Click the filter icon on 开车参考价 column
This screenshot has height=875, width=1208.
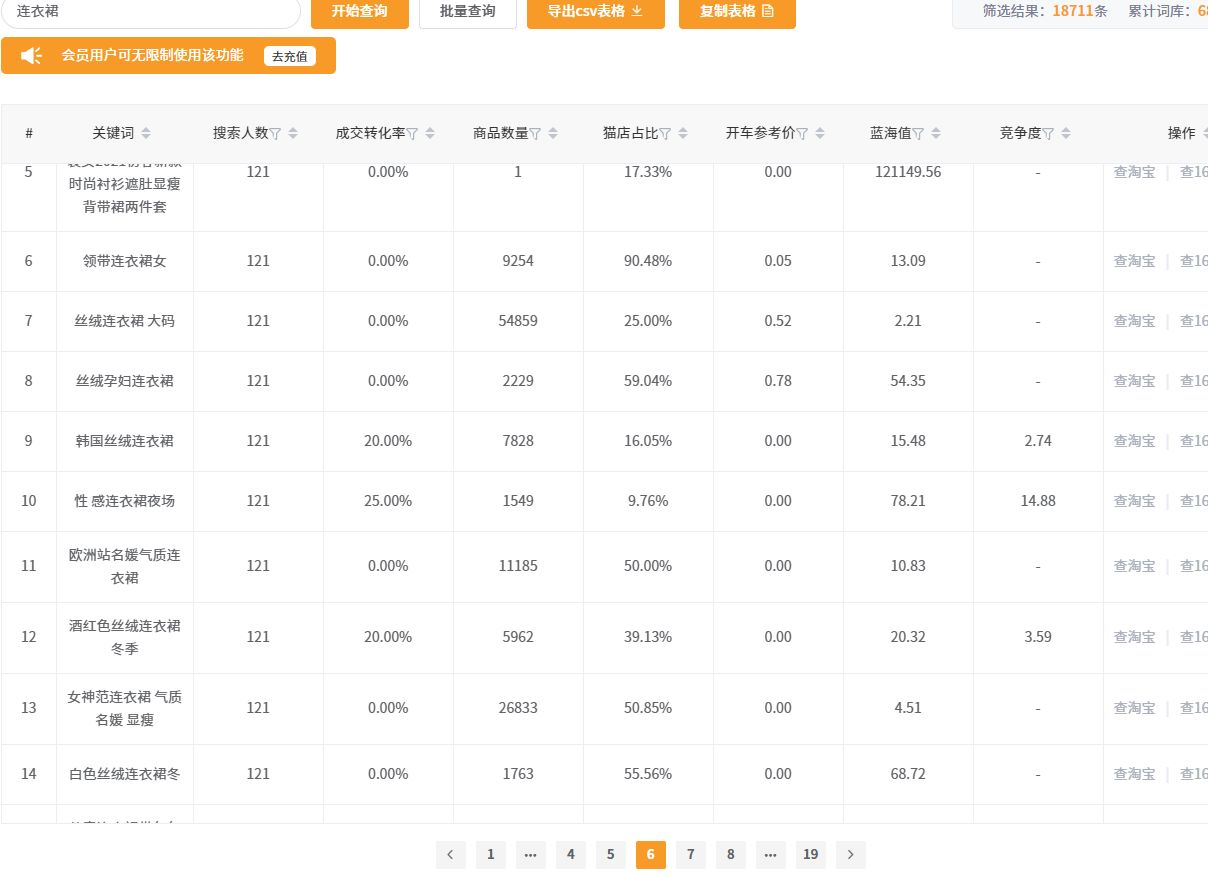click(x=802, y=134)
